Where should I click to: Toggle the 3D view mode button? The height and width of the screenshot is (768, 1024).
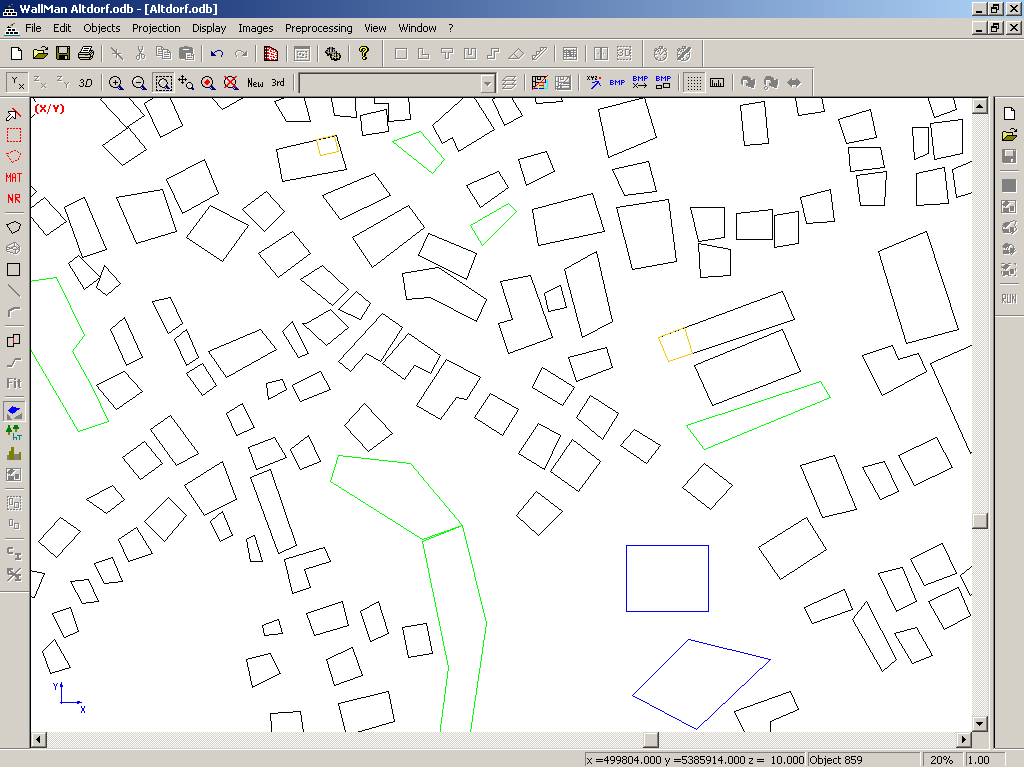[86, 83]
